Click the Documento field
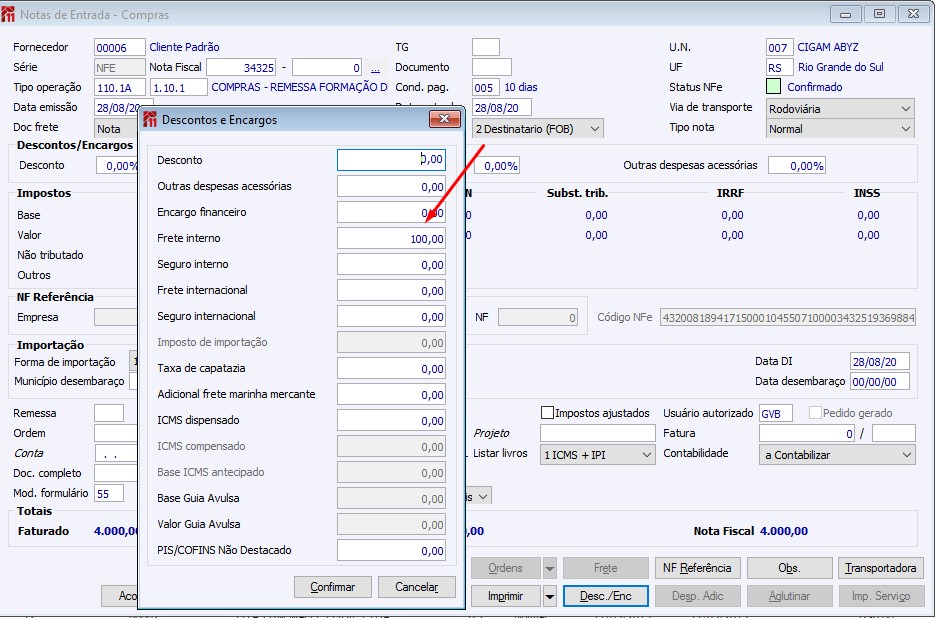The width and height of the screenshot is (935, 618). pyautogui.click(x=491, y=67)
